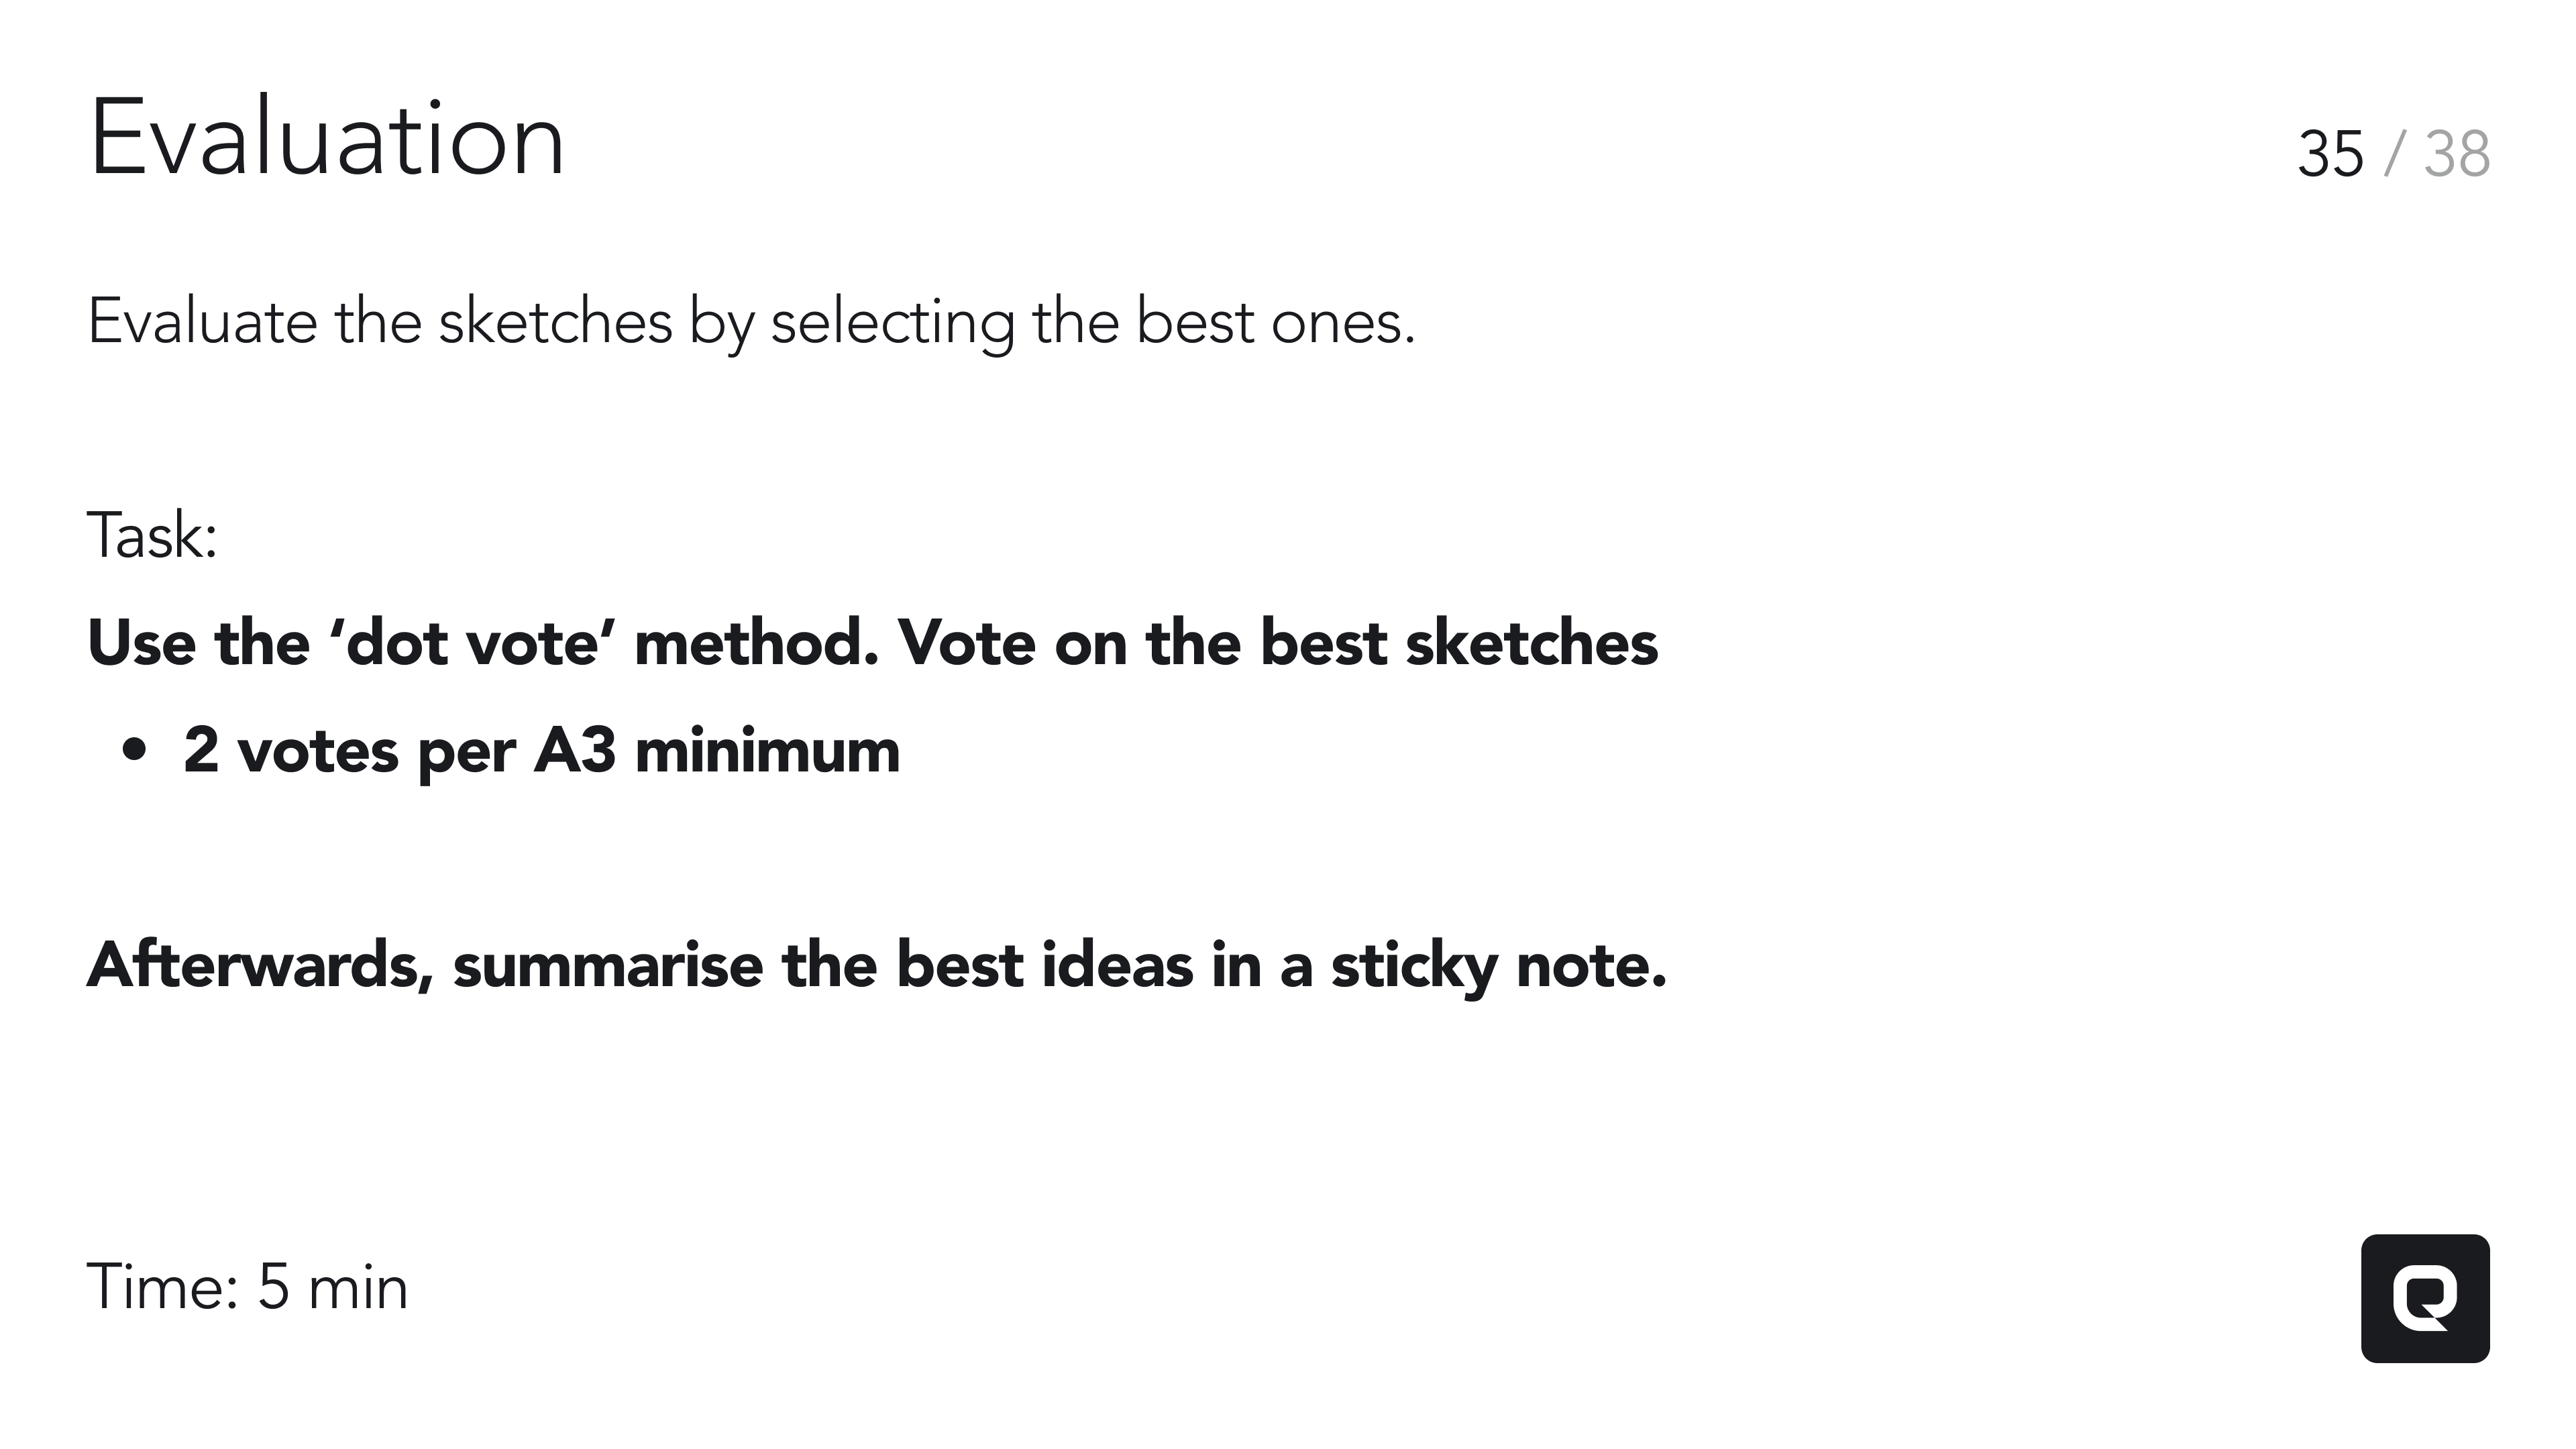Click the 'Task:' label

152,535
